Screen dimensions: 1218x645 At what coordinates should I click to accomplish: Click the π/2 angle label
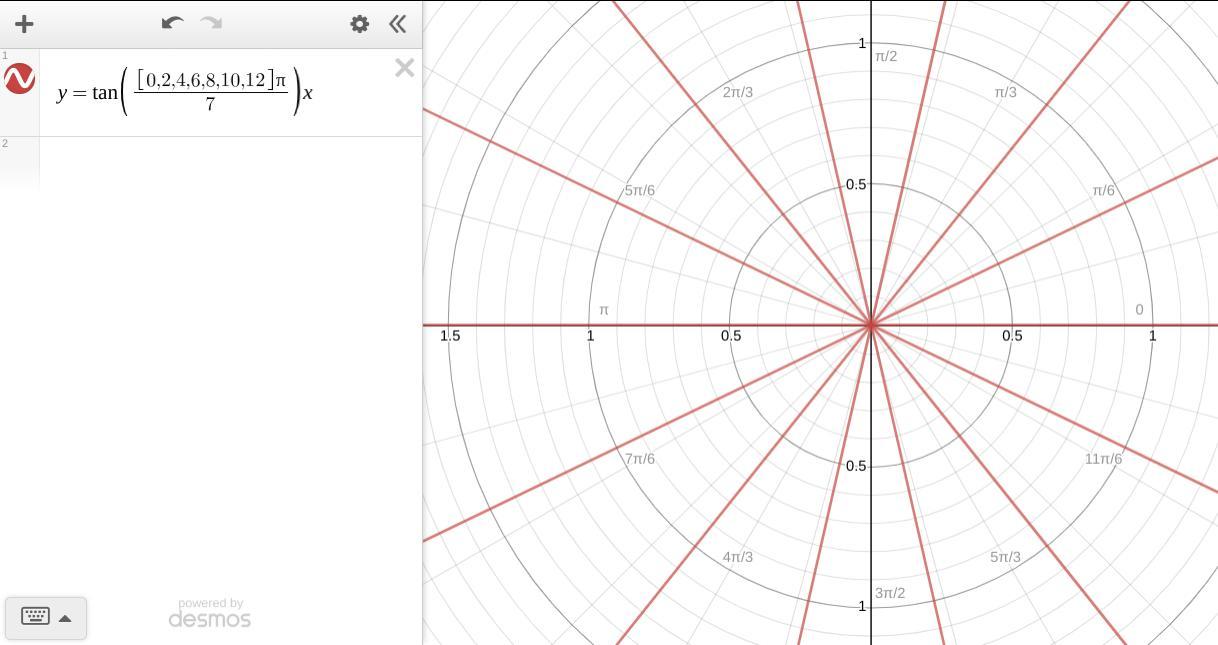coord(886,56)
